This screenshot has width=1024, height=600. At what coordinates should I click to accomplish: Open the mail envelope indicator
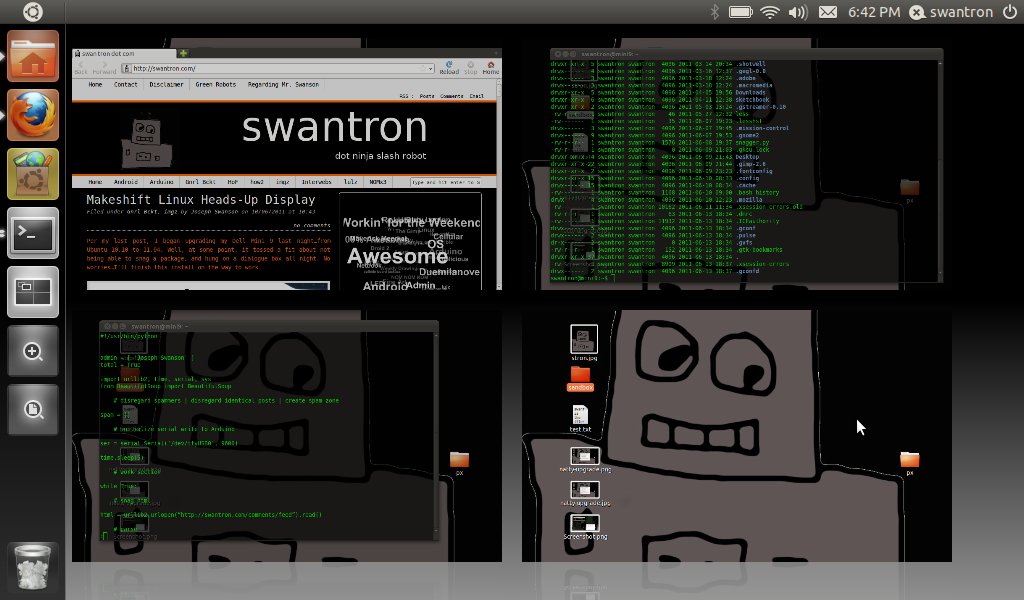point(827,13)
